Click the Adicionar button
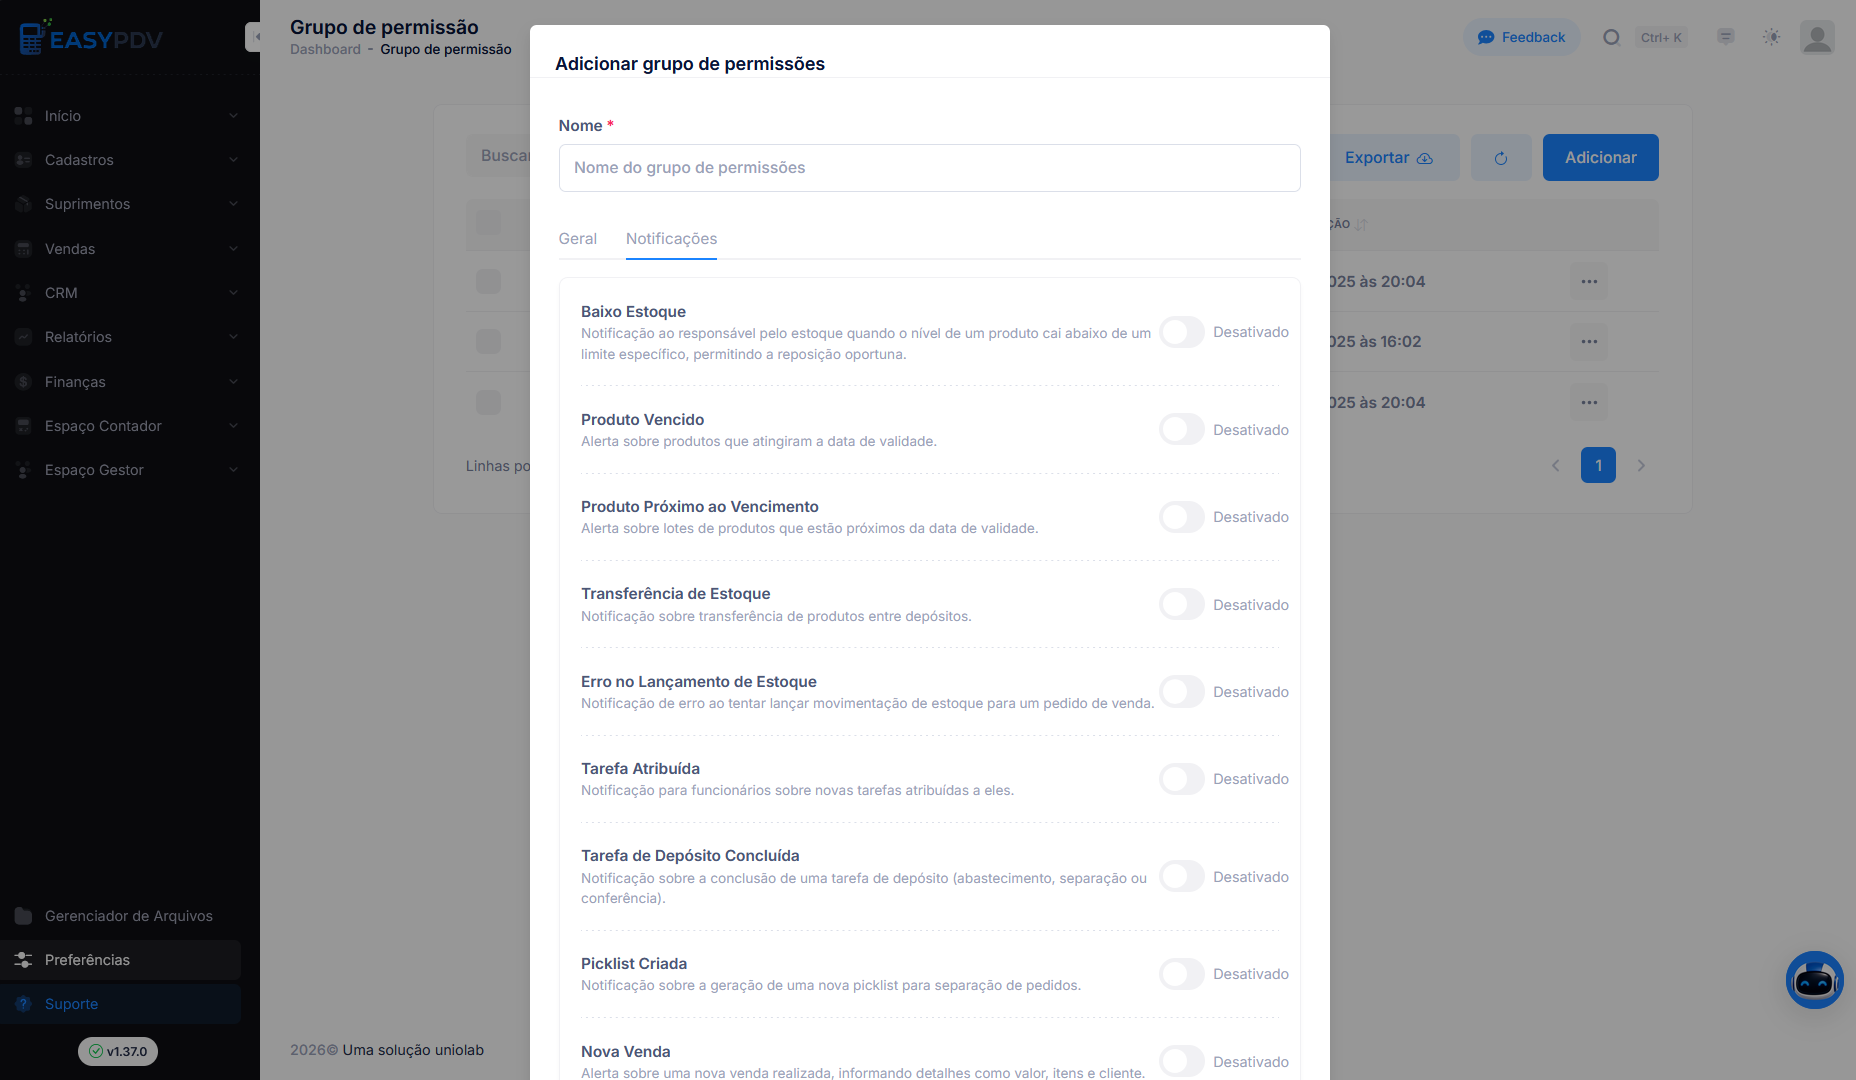Image resolution: width=1856 pixels, height=1080 pixels. click(x=1600, y=158)
